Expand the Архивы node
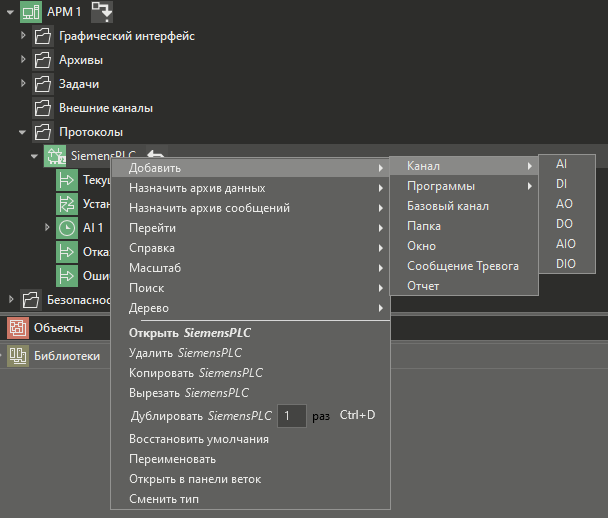Image resolution: width=608 pixels, height=518 pixels. 23,59
